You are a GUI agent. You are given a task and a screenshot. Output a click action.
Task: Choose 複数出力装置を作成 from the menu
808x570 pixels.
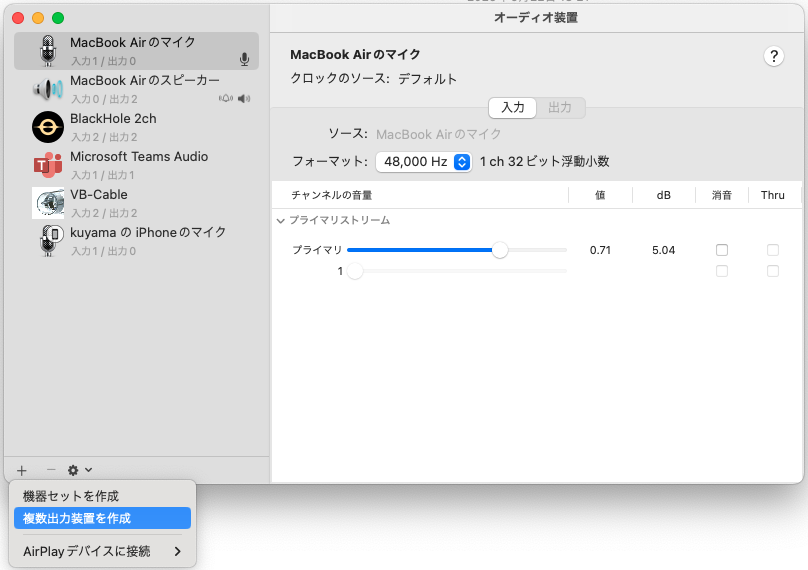[x=102, y=518]
